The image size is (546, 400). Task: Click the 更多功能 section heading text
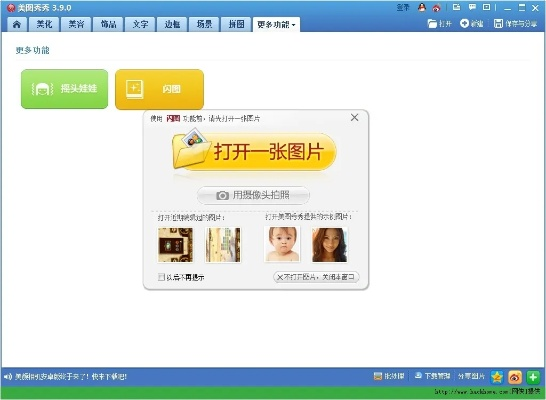pyautogui.click(x=33, y=50)
